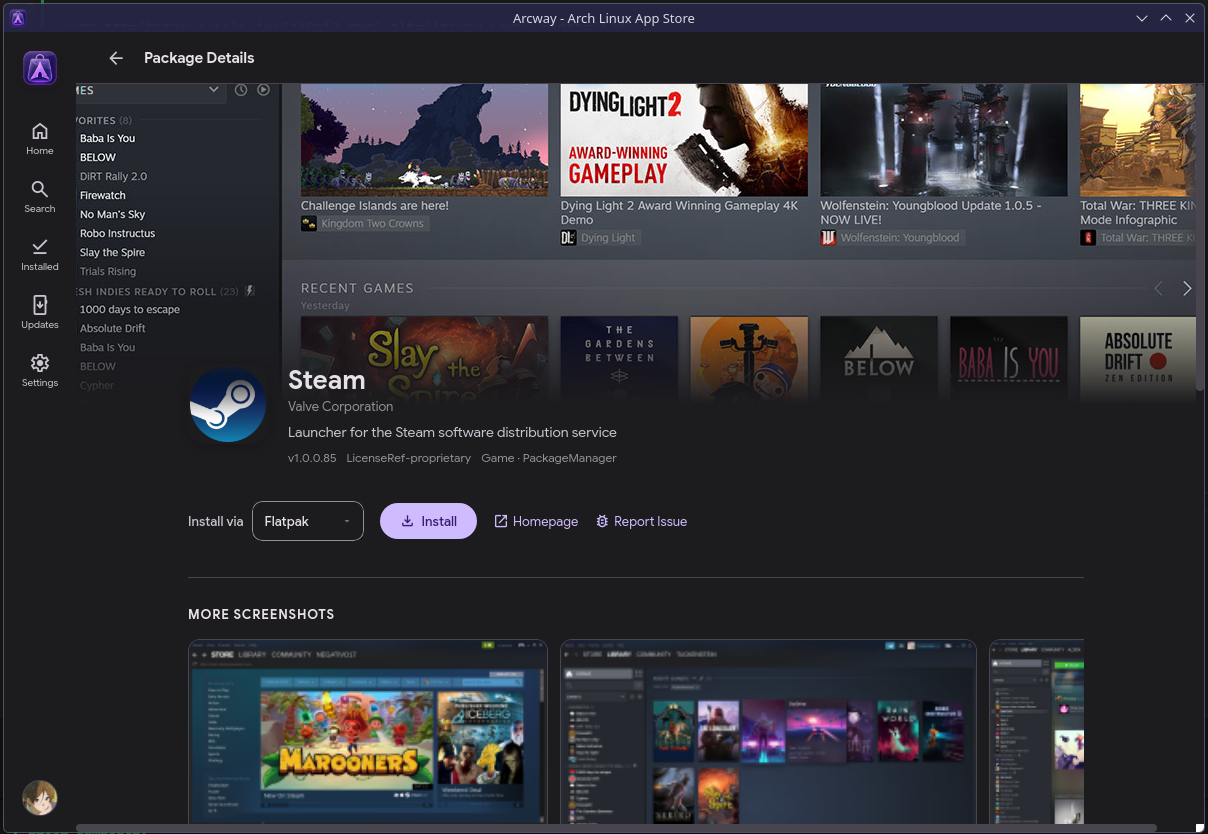Click the 'Package Details' header title
This screenshot has height=834, width=1208.
pyautogui.click(x=199, y=58)
